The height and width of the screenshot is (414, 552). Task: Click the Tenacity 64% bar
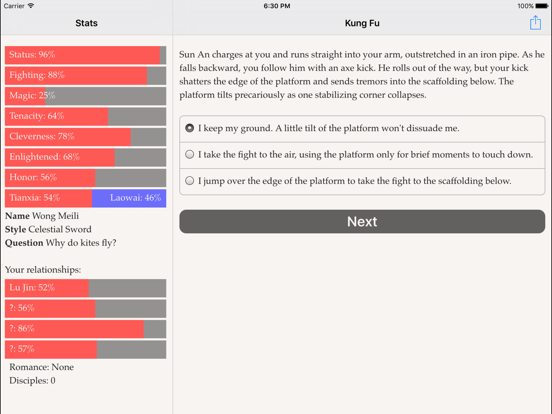(86, 116)
